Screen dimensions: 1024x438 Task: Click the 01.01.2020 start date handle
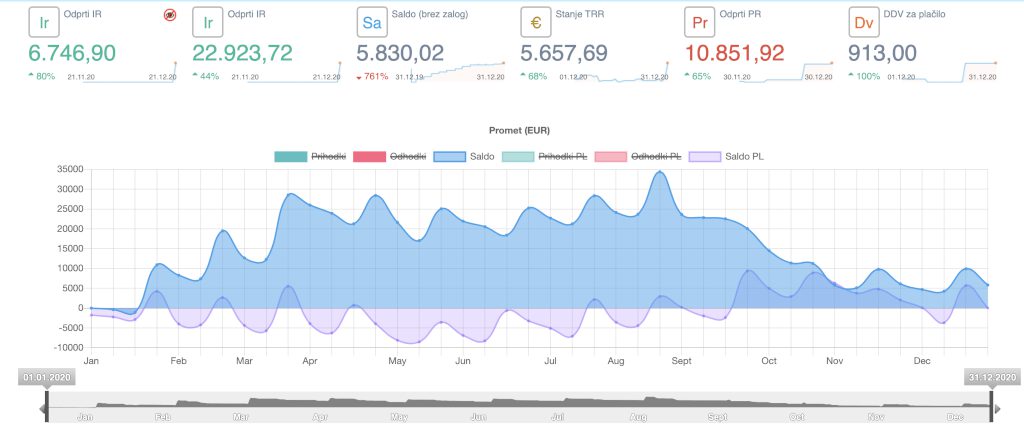pos(47,377)
